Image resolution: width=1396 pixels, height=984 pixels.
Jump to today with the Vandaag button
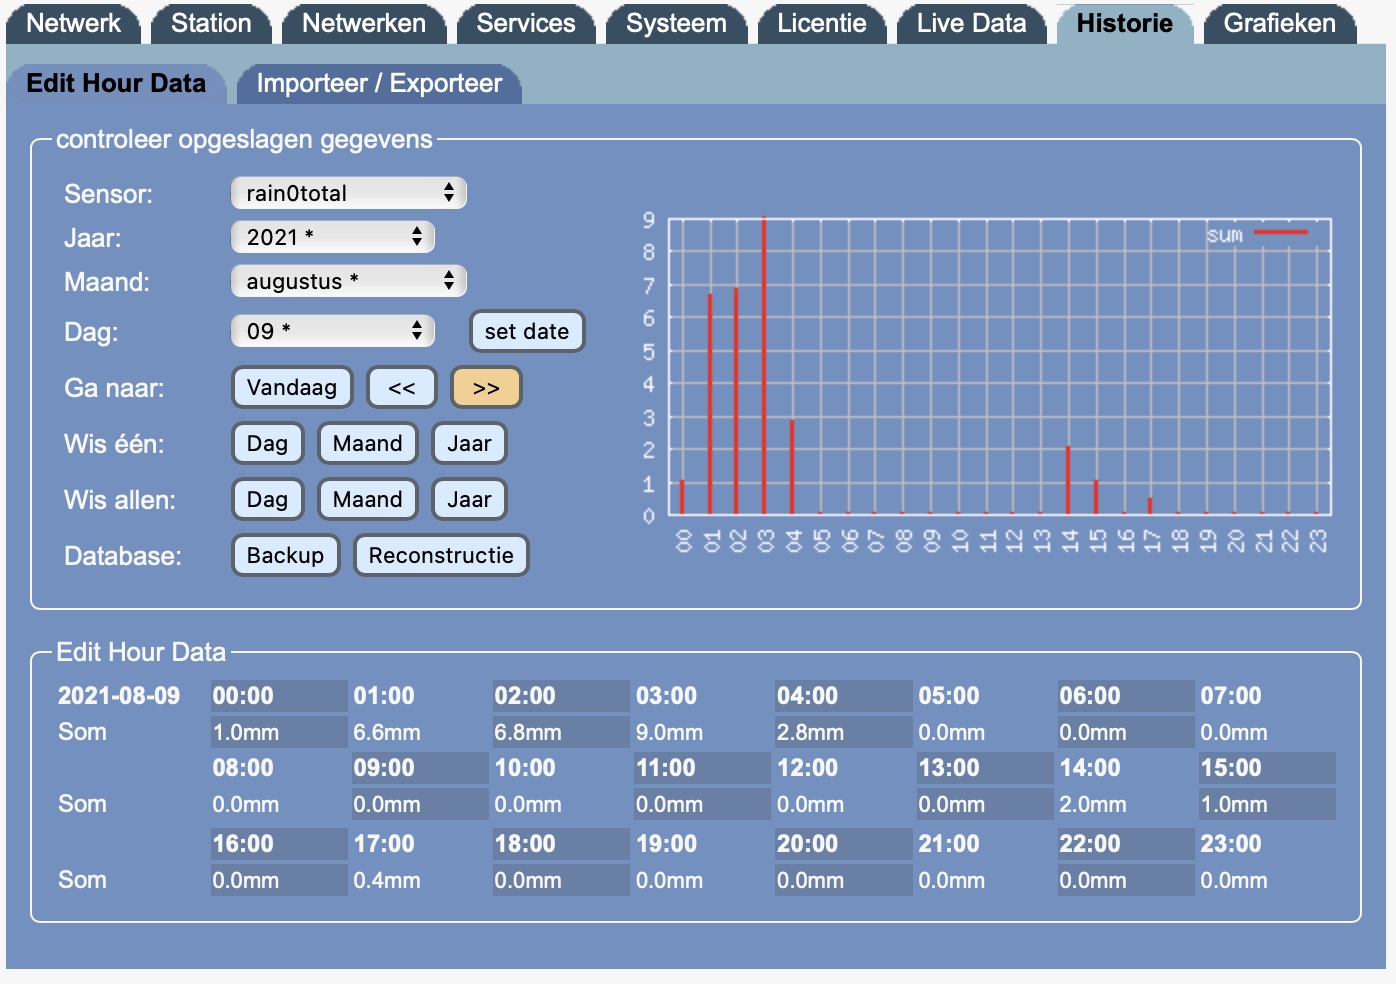click(292, 387)
